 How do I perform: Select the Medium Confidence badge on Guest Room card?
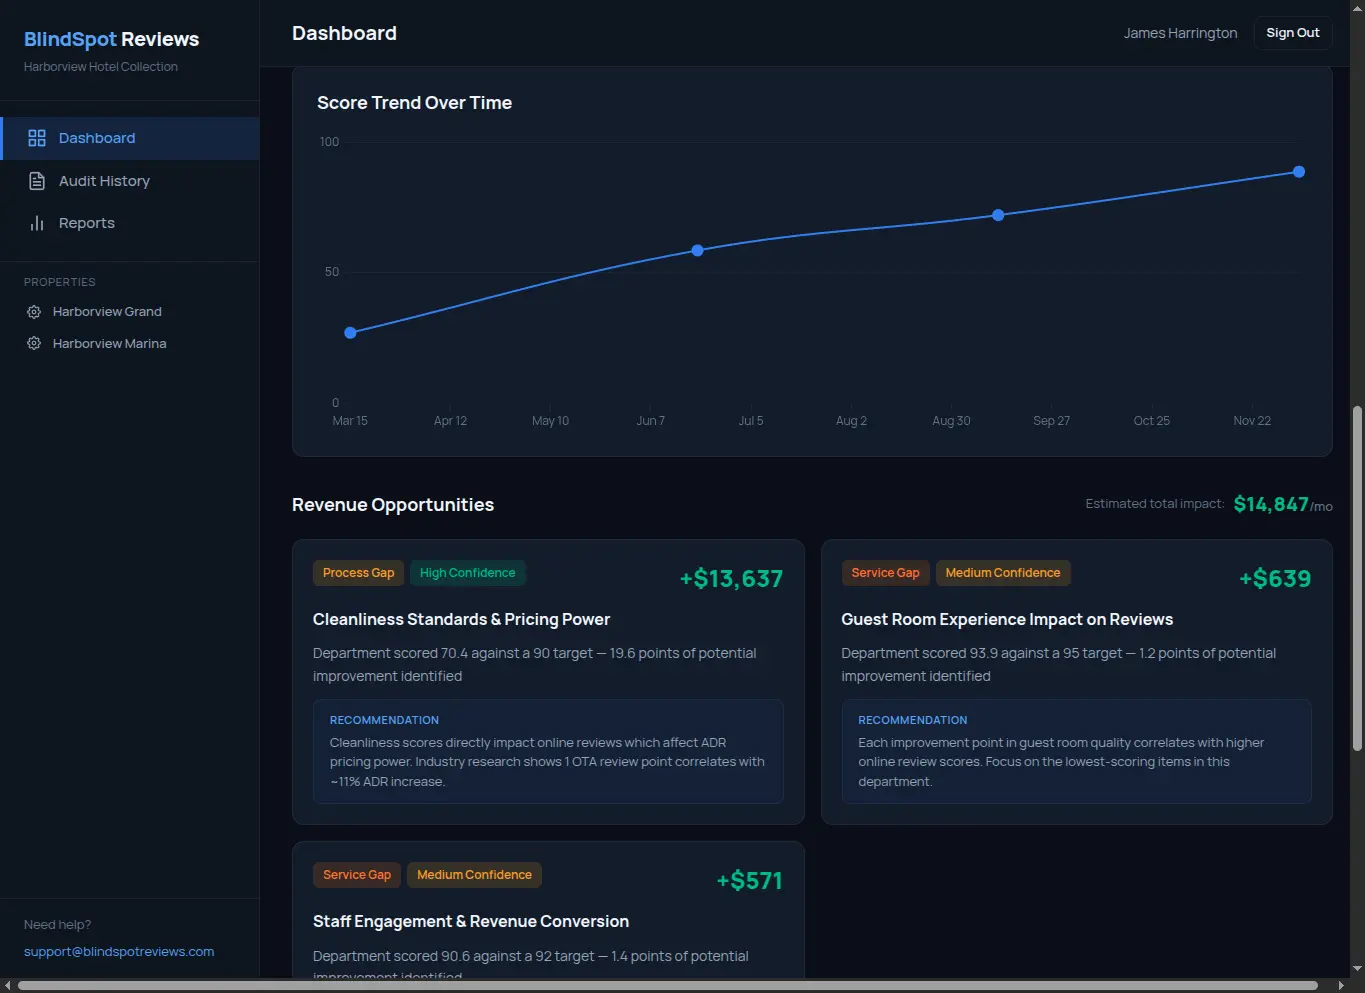point(1003,572)
